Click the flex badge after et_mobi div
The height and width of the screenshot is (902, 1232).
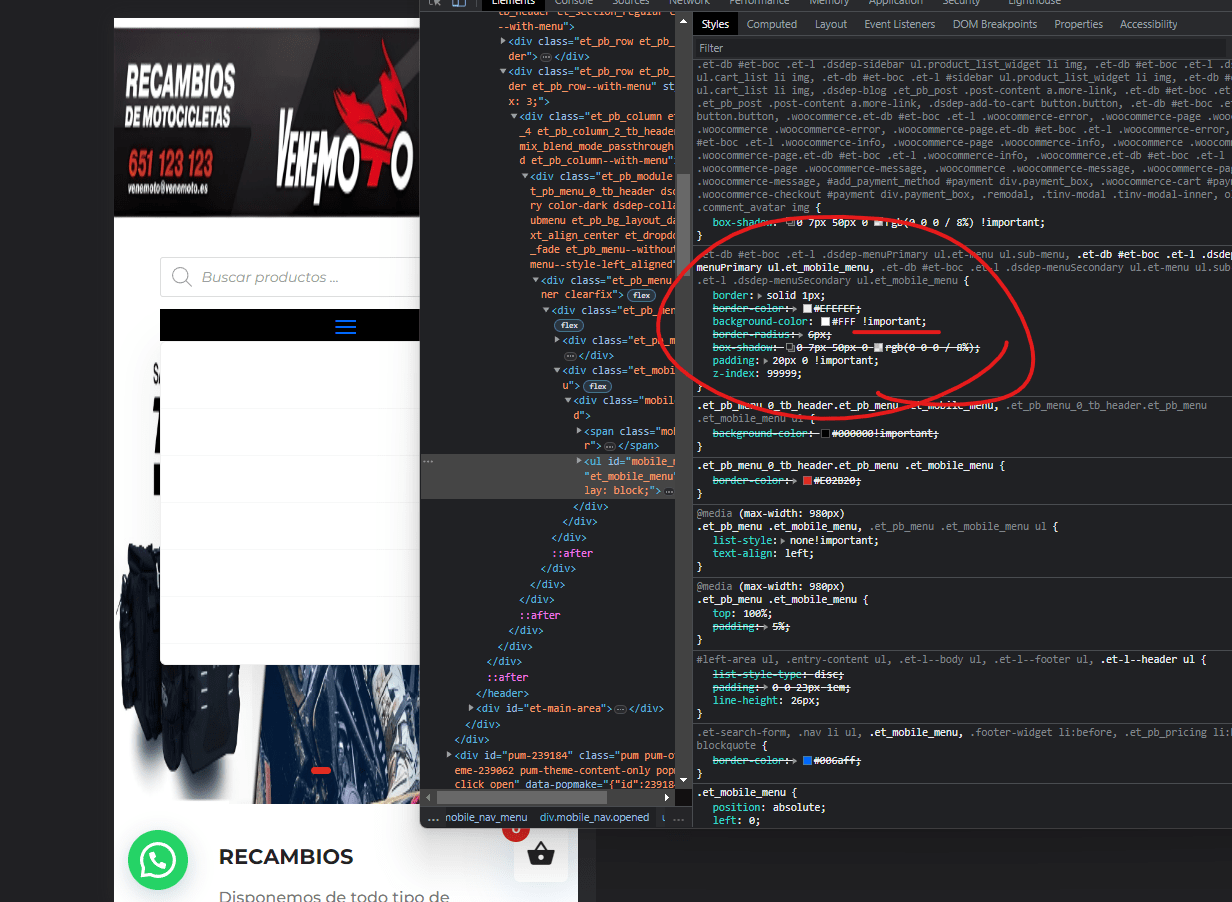[599, 386]
